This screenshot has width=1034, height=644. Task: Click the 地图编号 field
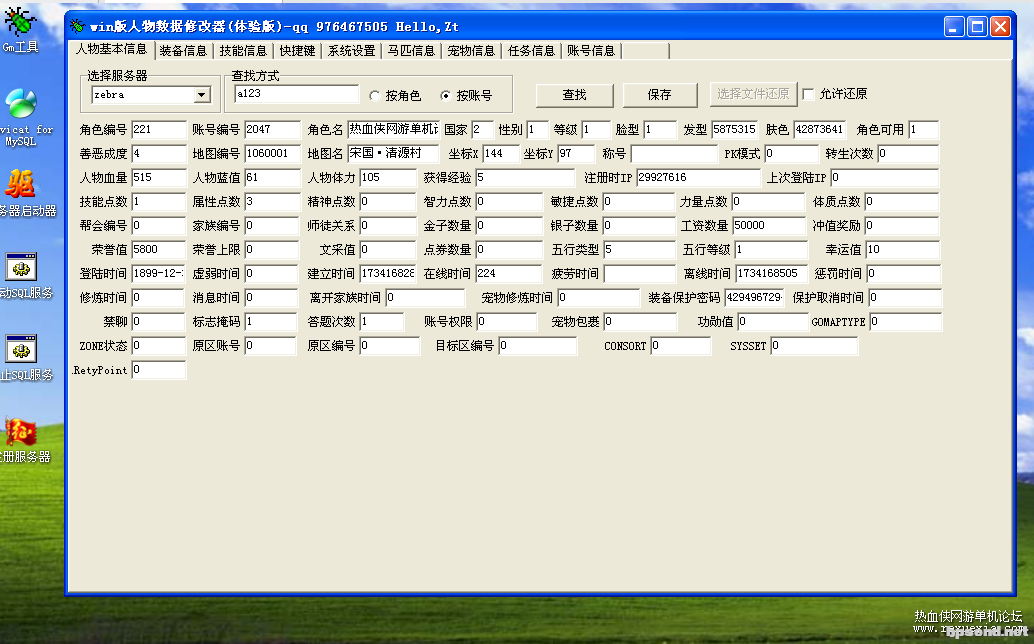click(272, 154)
